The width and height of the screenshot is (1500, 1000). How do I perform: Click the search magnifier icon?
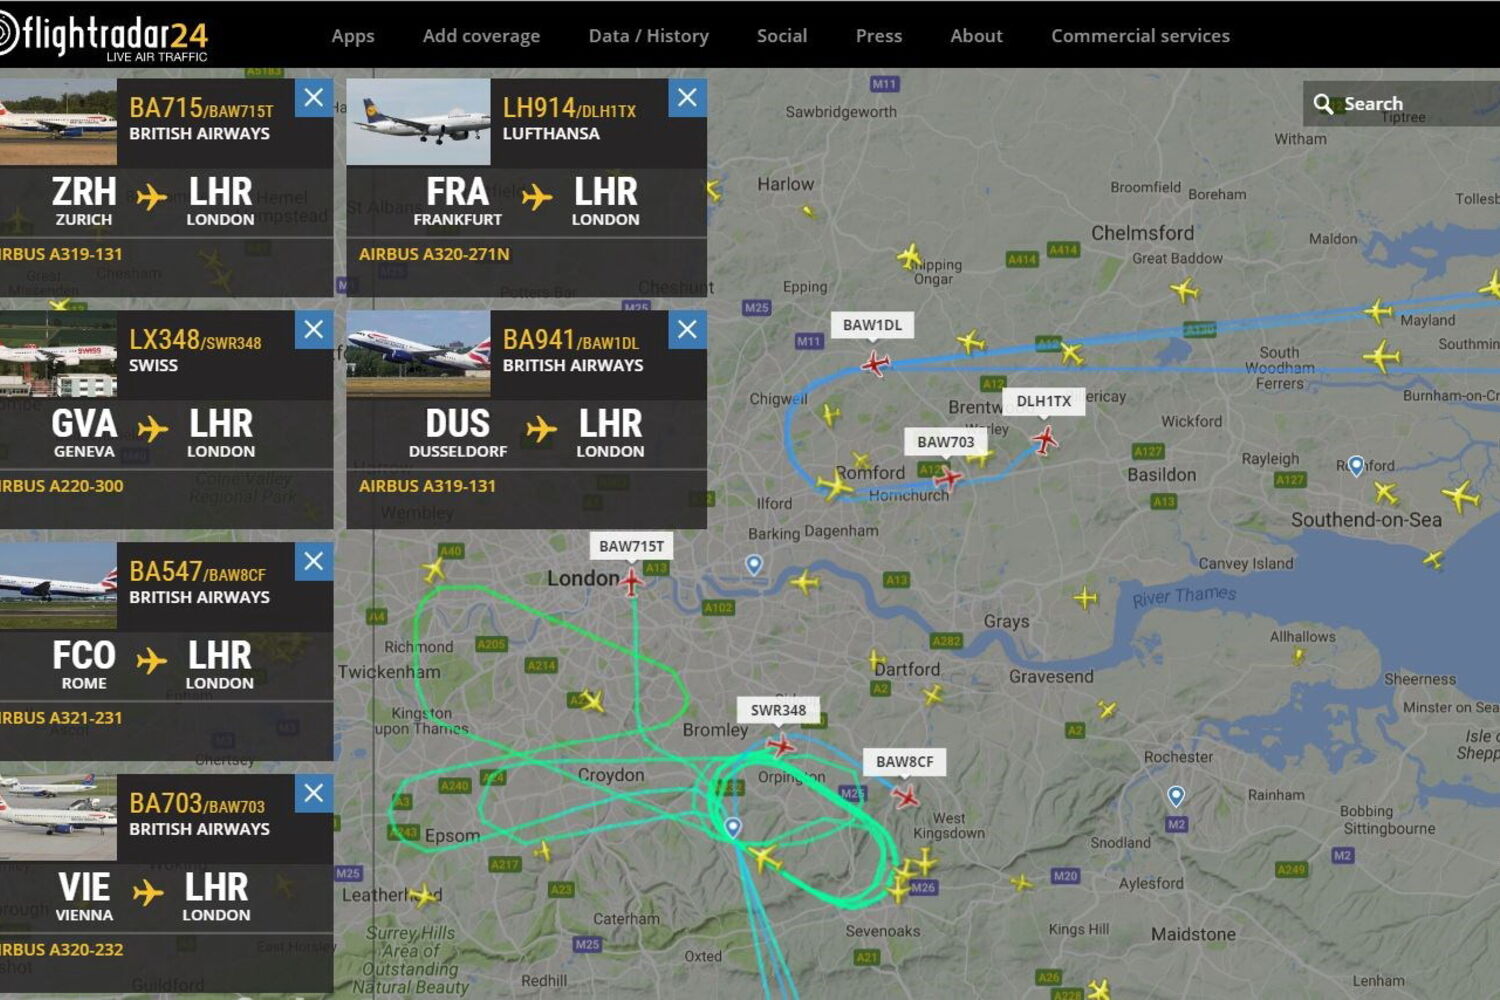1323,104
